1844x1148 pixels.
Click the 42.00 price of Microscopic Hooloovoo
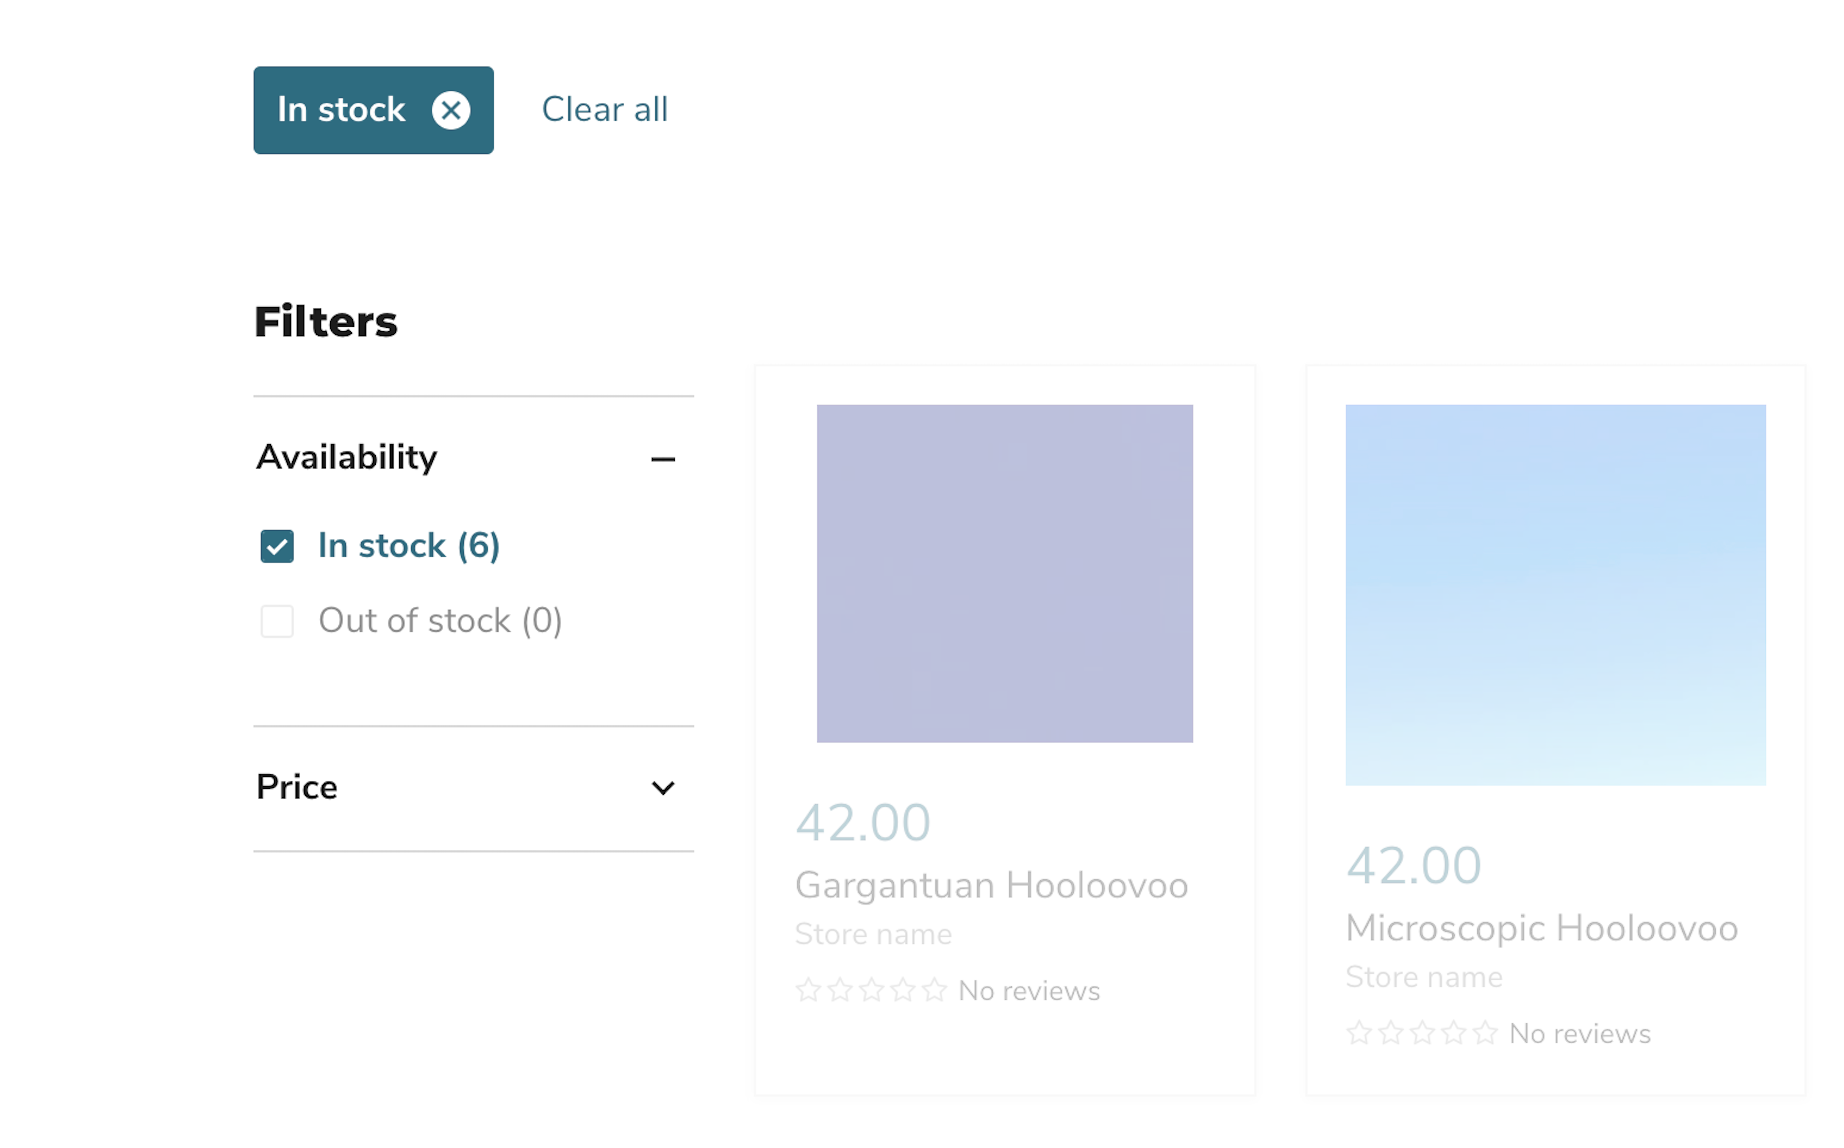(1414, 866)
